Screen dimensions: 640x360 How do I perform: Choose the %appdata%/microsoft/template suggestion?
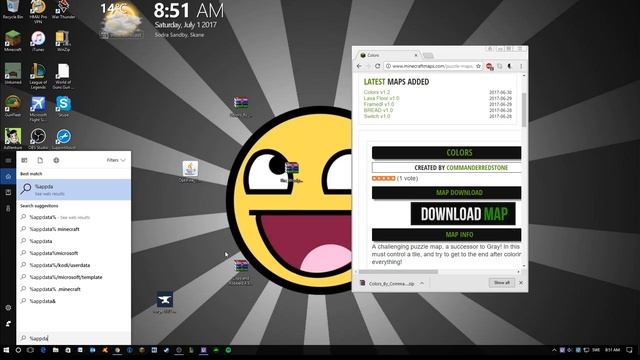click(74, 277)
